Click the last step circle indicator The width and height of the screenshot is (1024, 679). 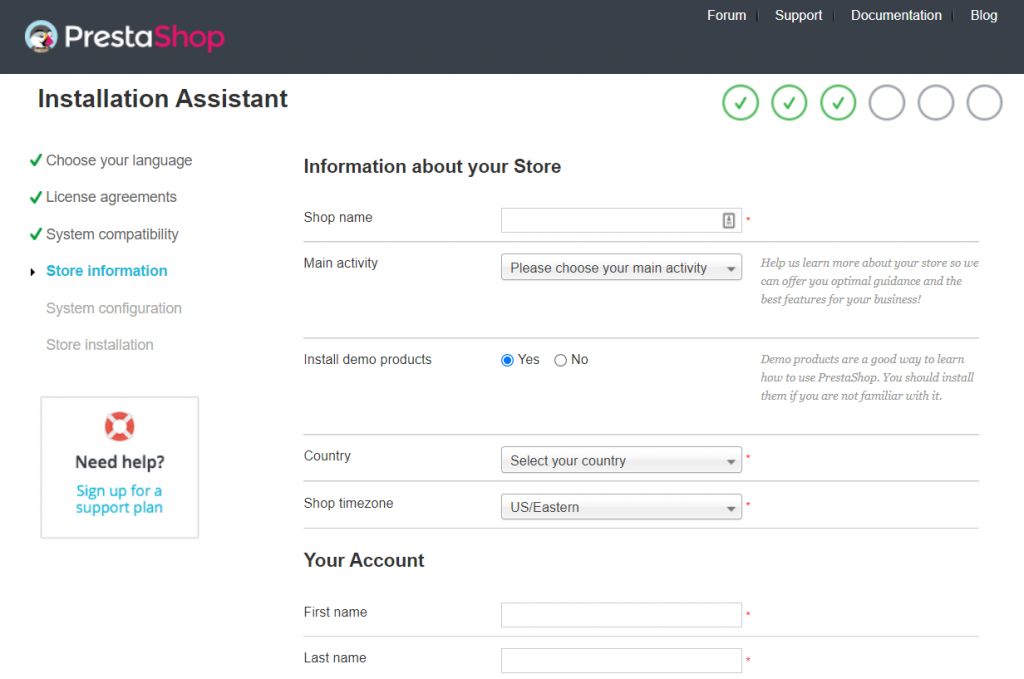984,102
